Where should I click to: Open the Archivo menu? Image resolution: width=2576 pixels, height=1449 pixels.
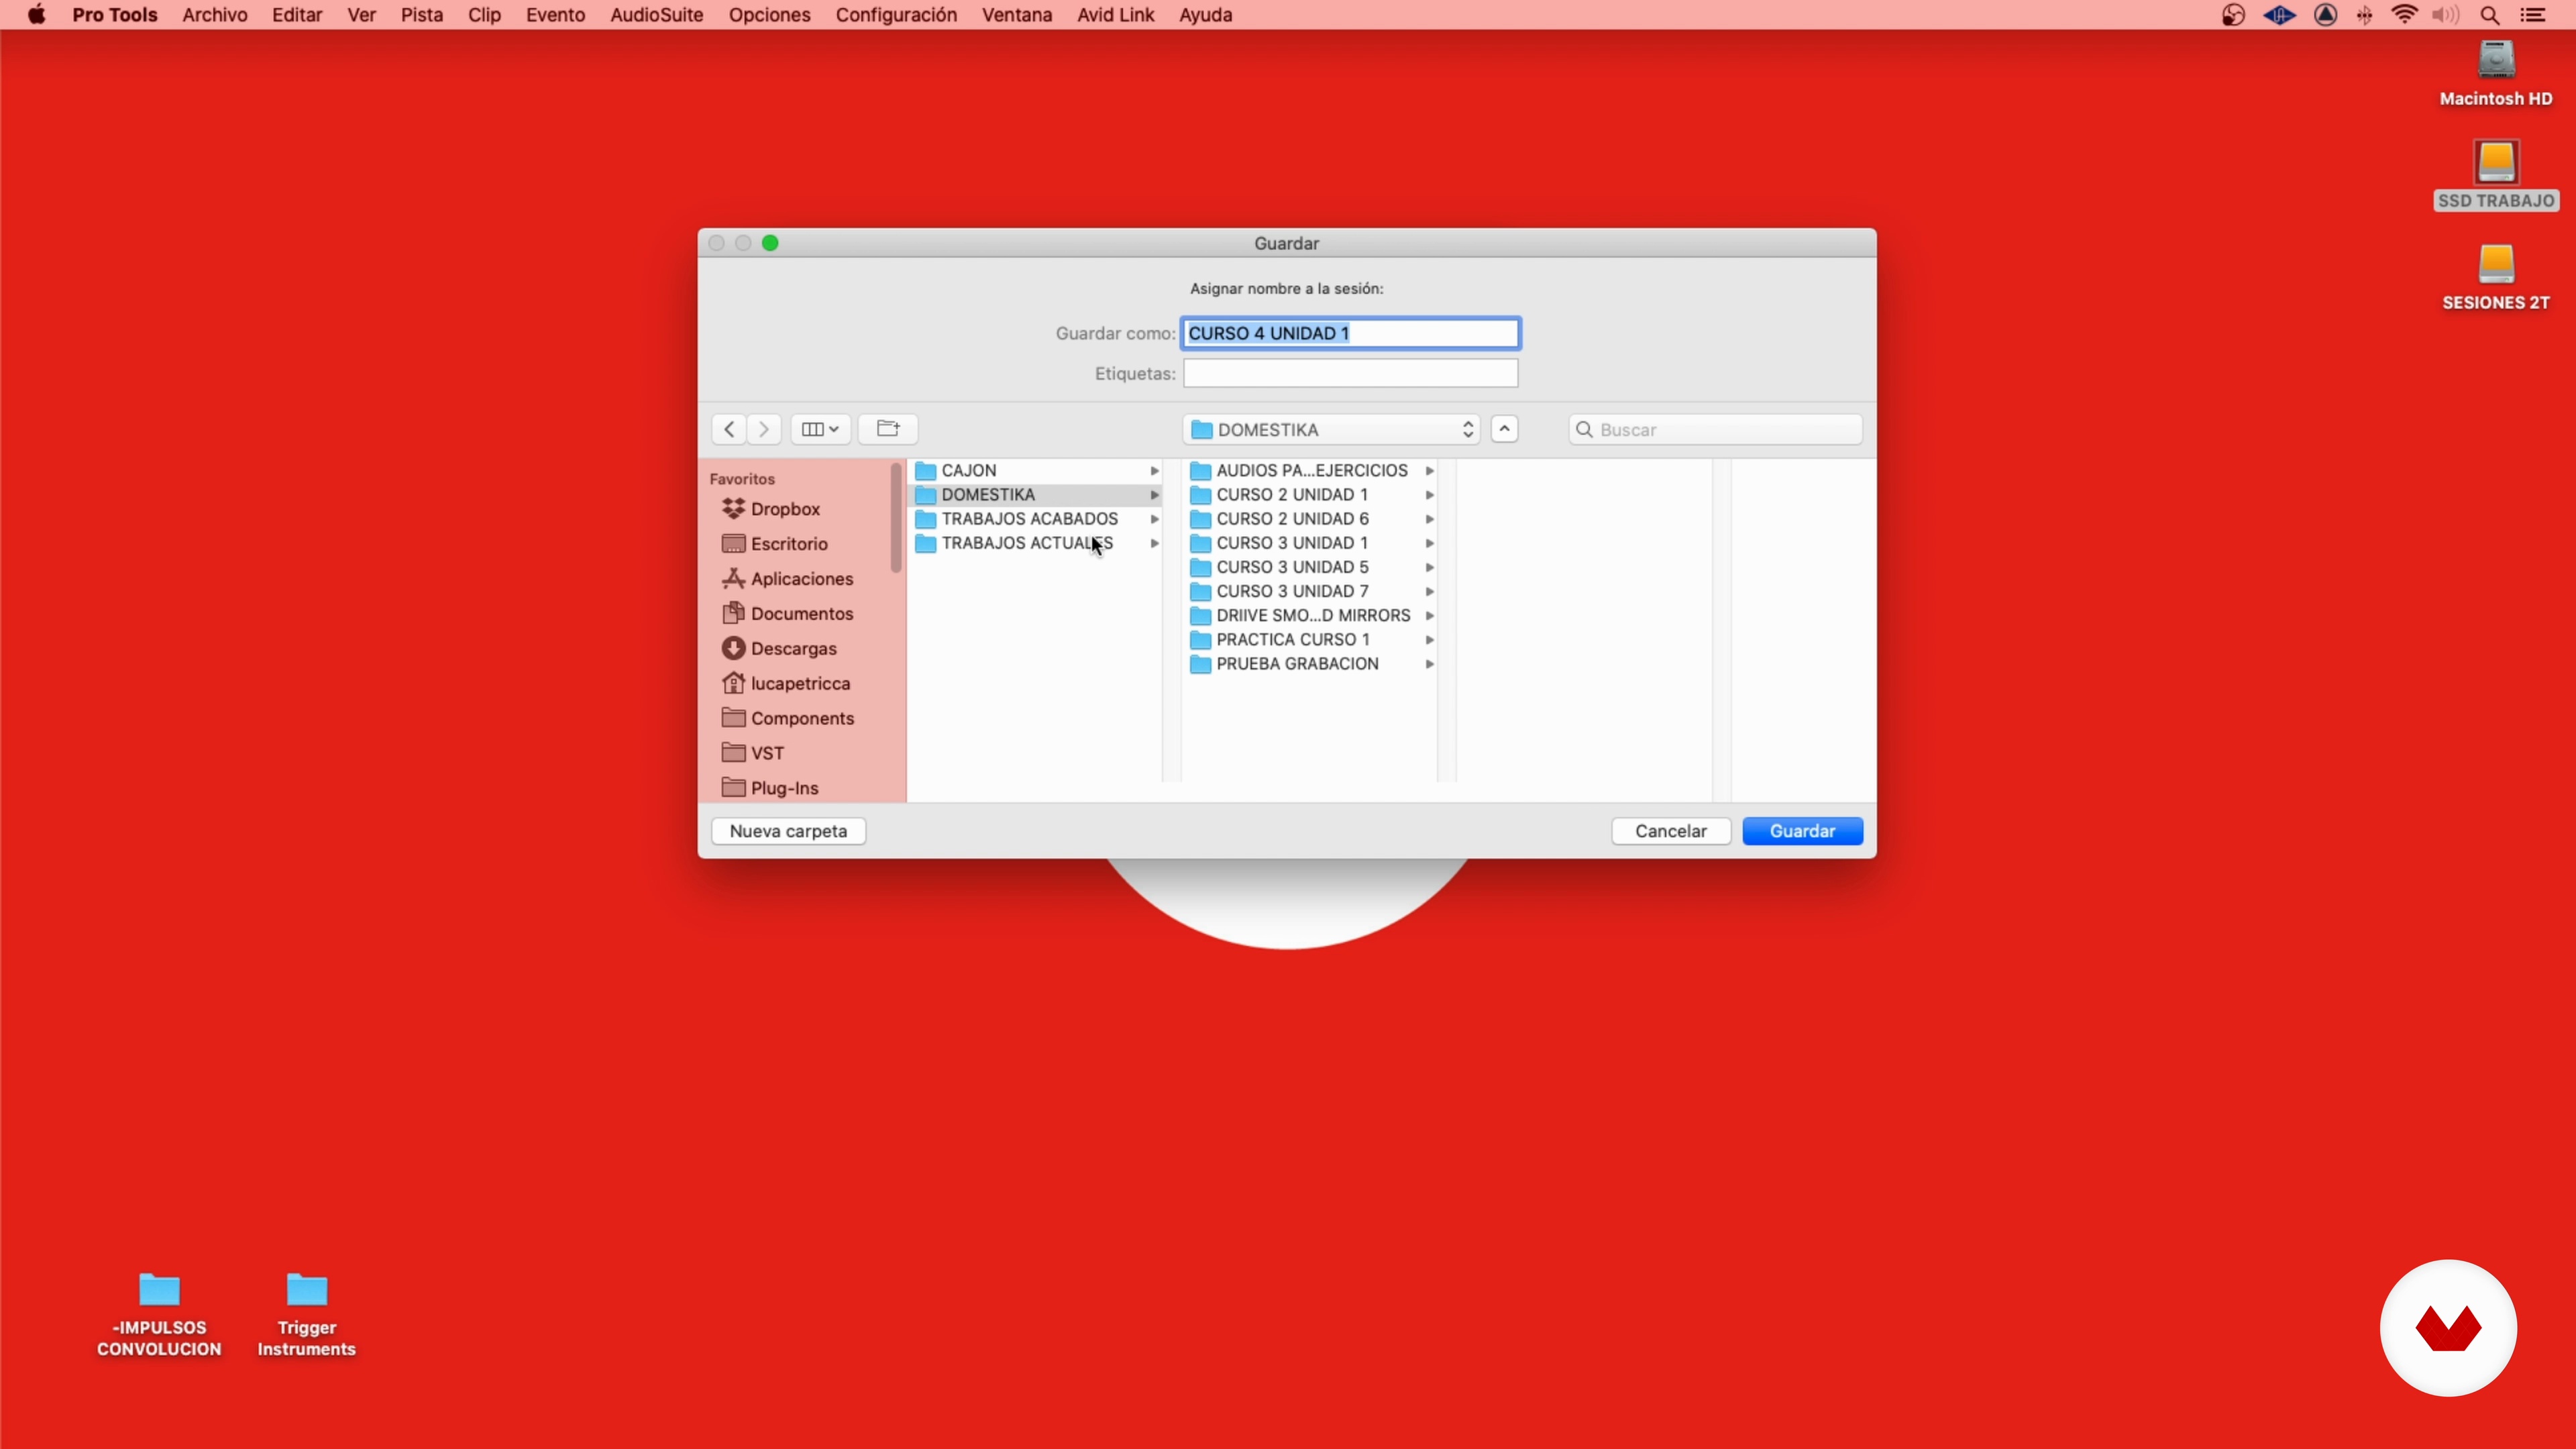tap(214, 15)
